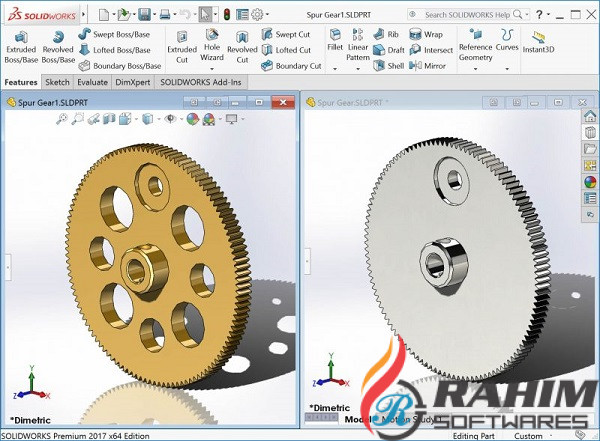
Task: Click the Help question mark button
Action: (x=539, y=15)
